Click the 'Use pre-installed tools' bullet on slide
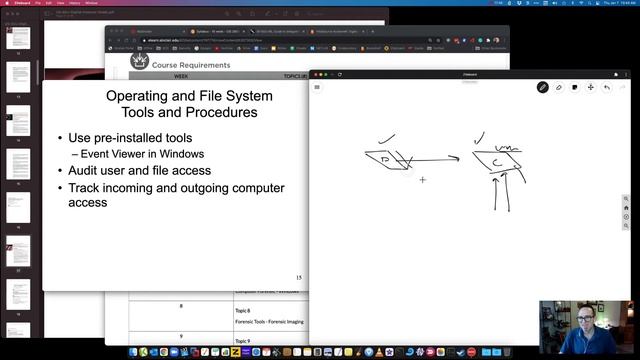Screen dimensions: 640x360 [x=130, y=138]
